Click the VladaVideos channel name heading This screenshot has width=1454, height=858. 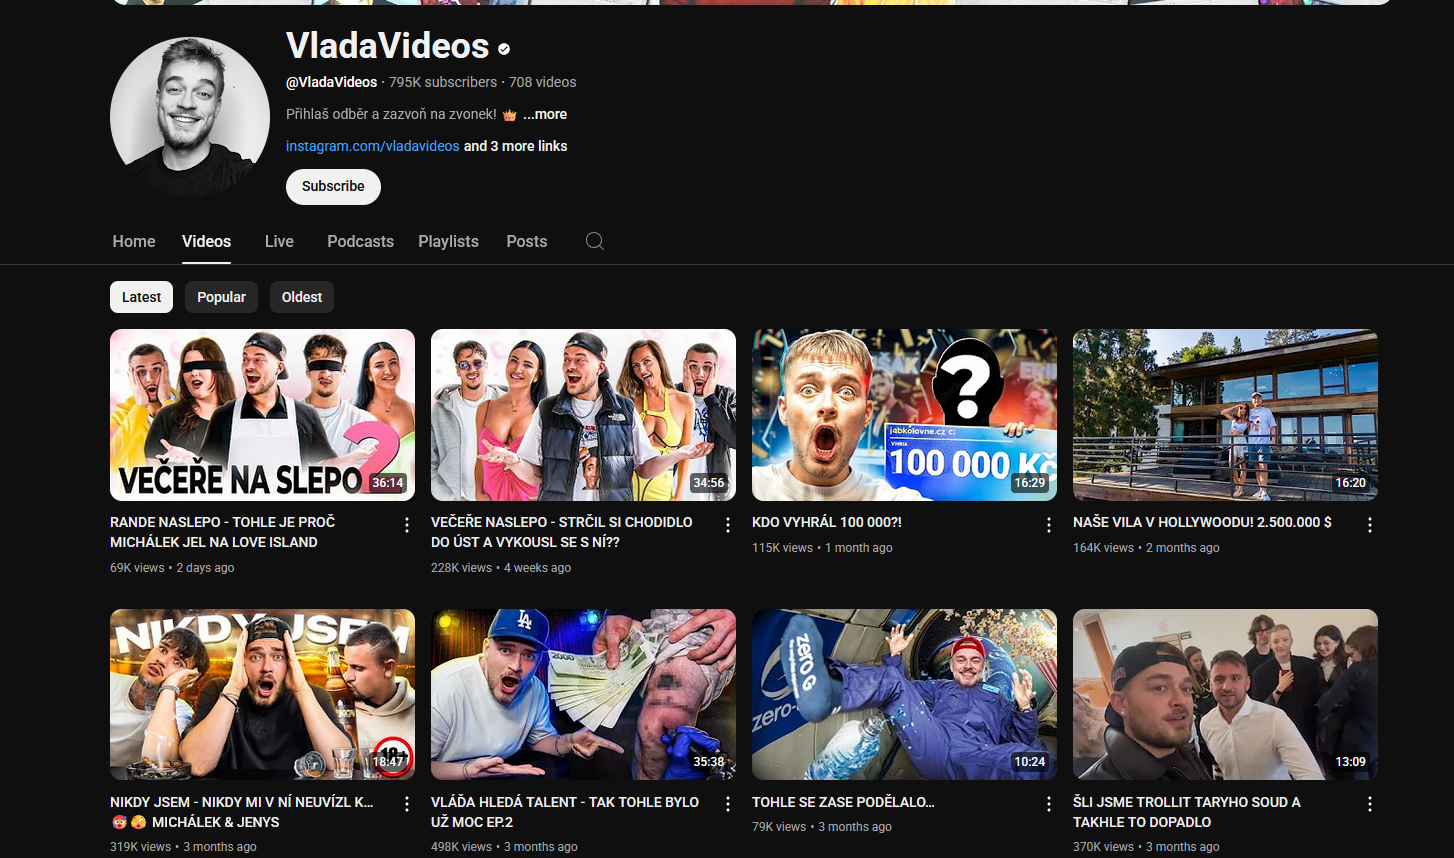click(x=387, y=46)
